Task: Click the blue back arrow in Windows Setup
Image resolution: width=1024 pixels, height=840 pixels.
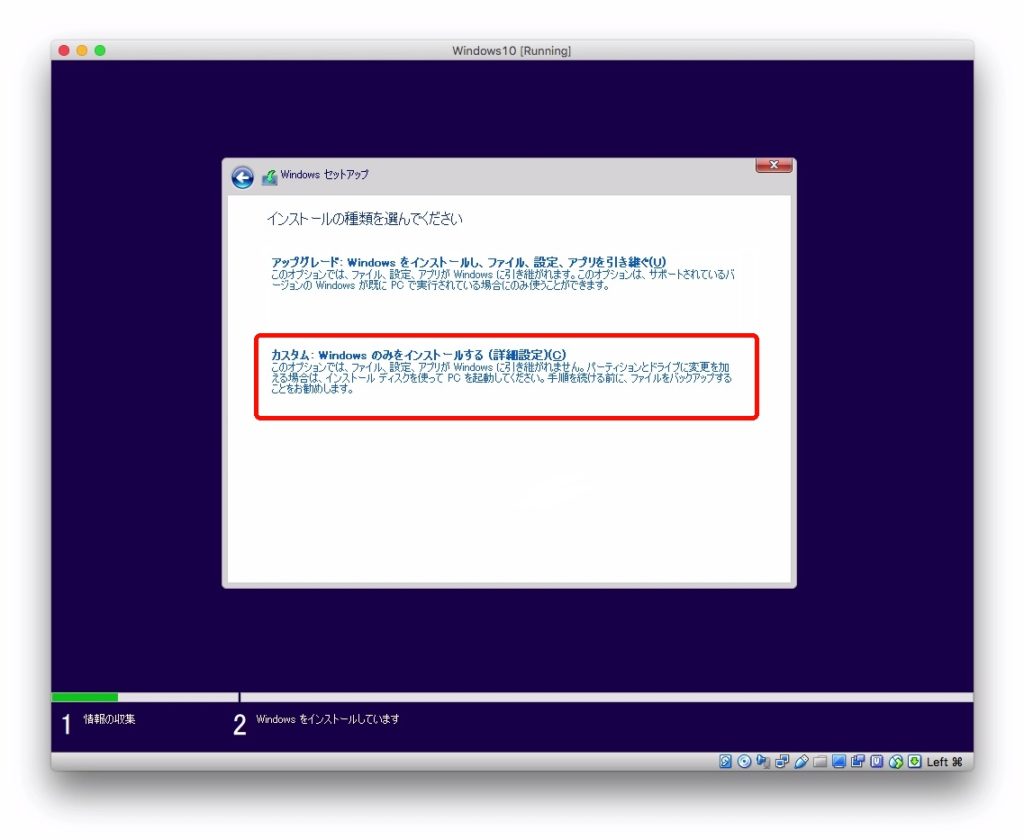Action: click(242, 177)
